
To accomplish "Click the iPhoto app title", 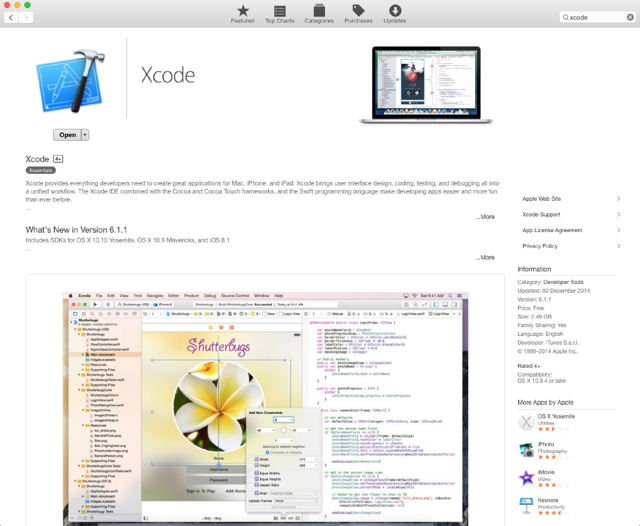I will pos(546,444).
